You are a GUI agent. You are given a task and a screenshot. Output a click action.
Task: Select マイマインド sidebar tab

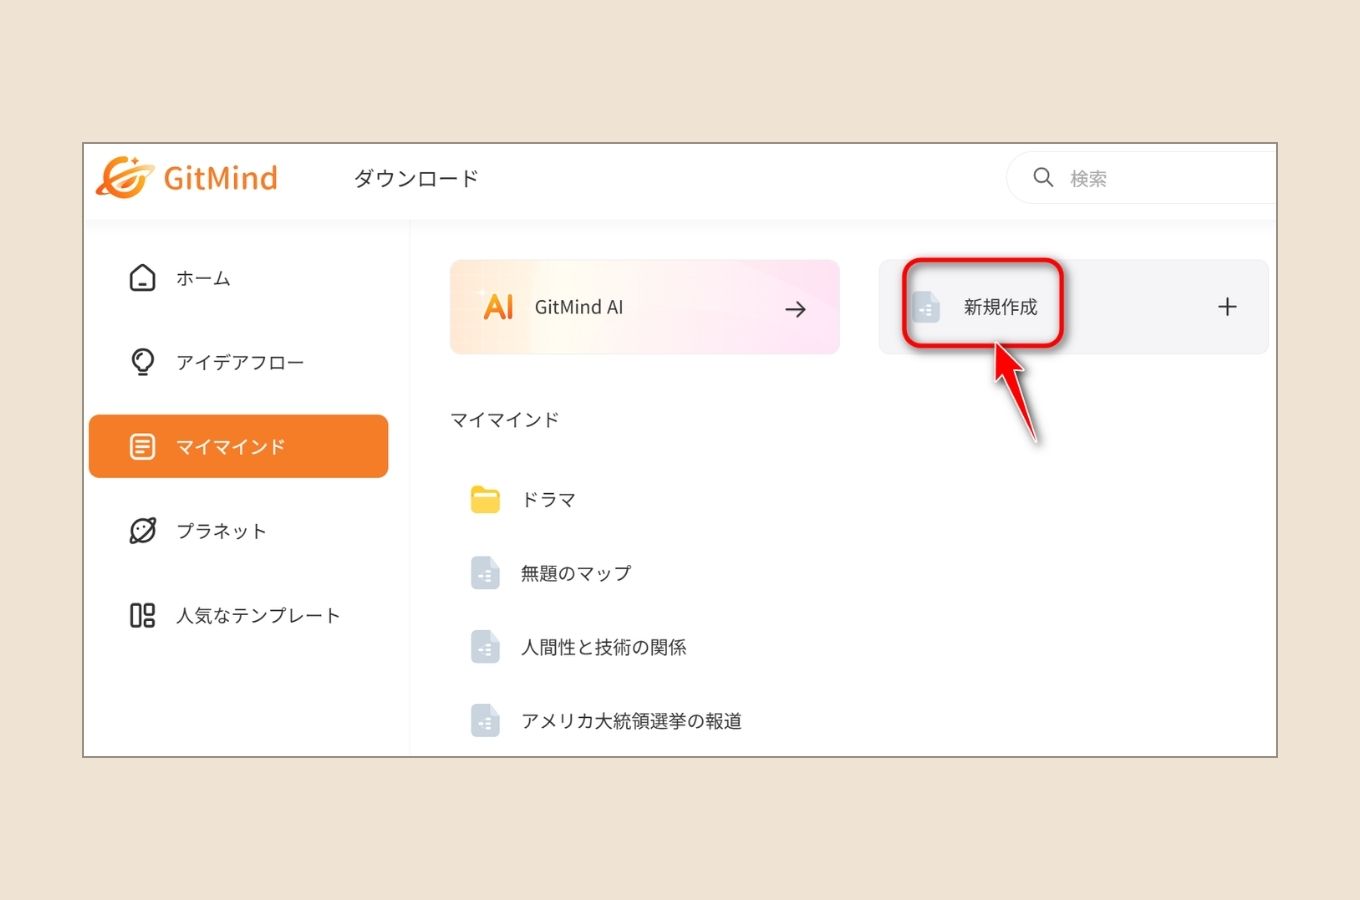tap(238, 446)
